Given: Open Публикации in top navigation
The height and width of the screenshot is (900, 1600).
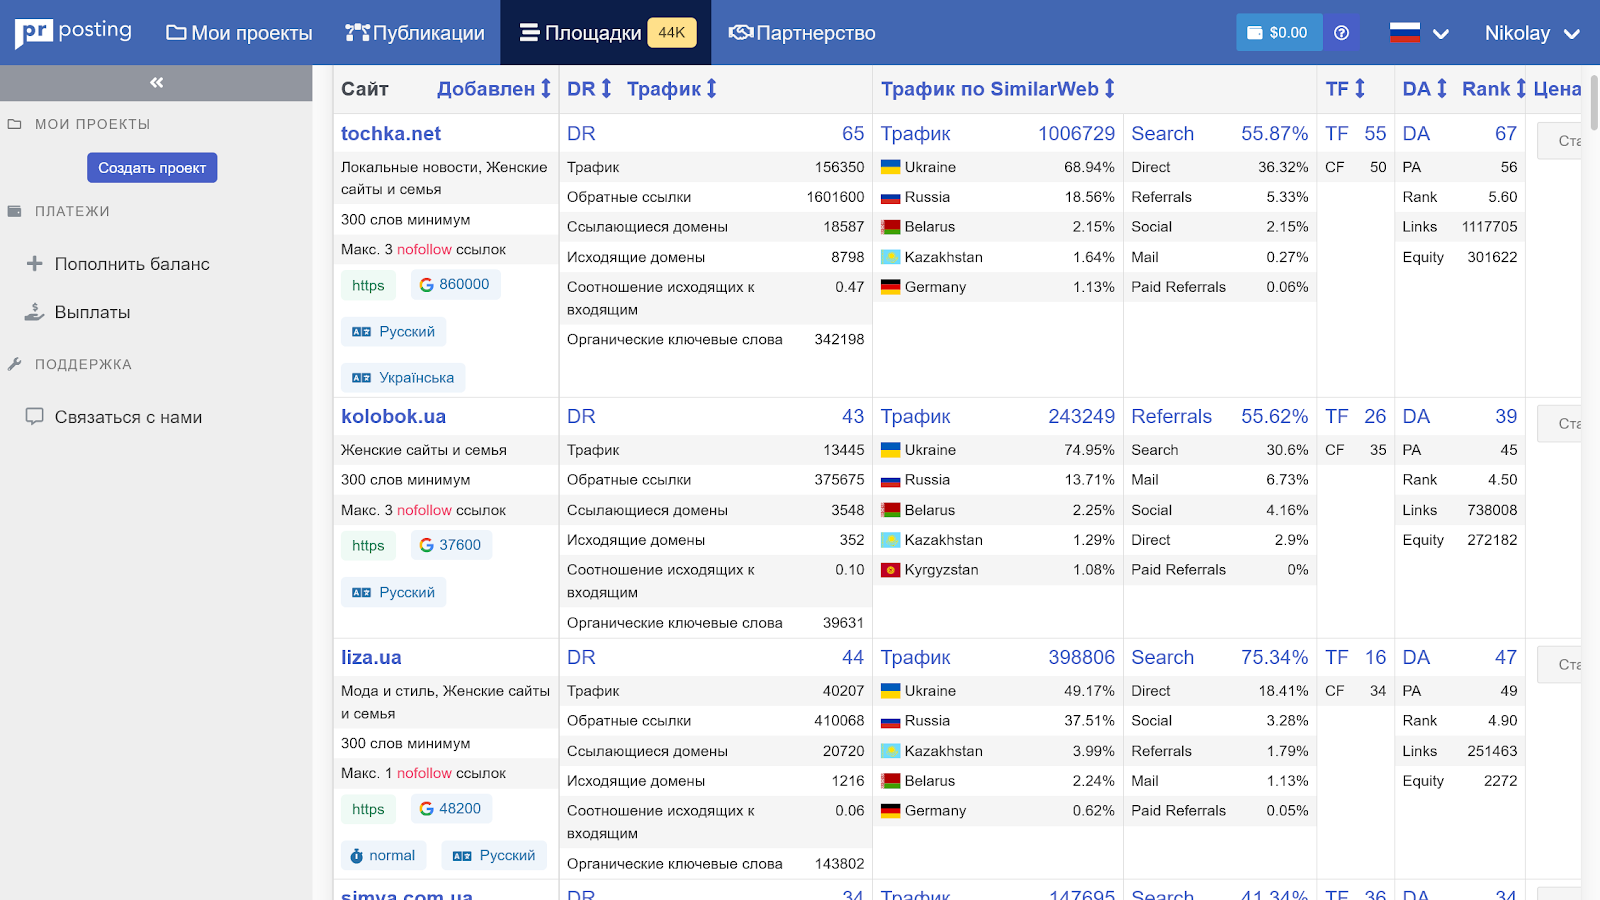Looking at the screenshot, I should coord(414,33).
